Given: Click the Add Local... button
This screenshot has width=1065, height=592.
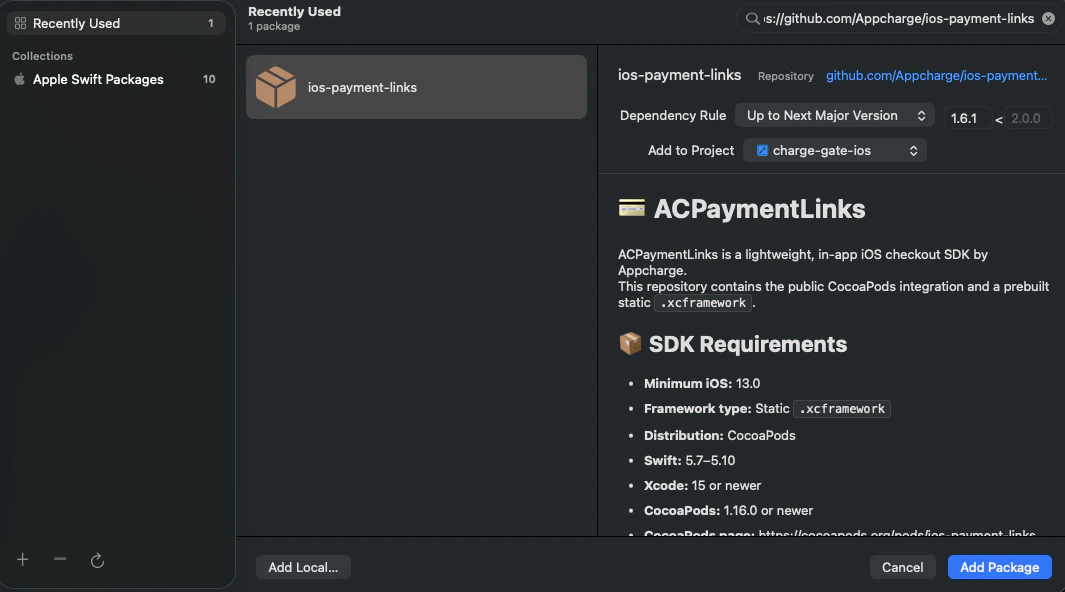Looking at the screenshot, I should point(303,568).
